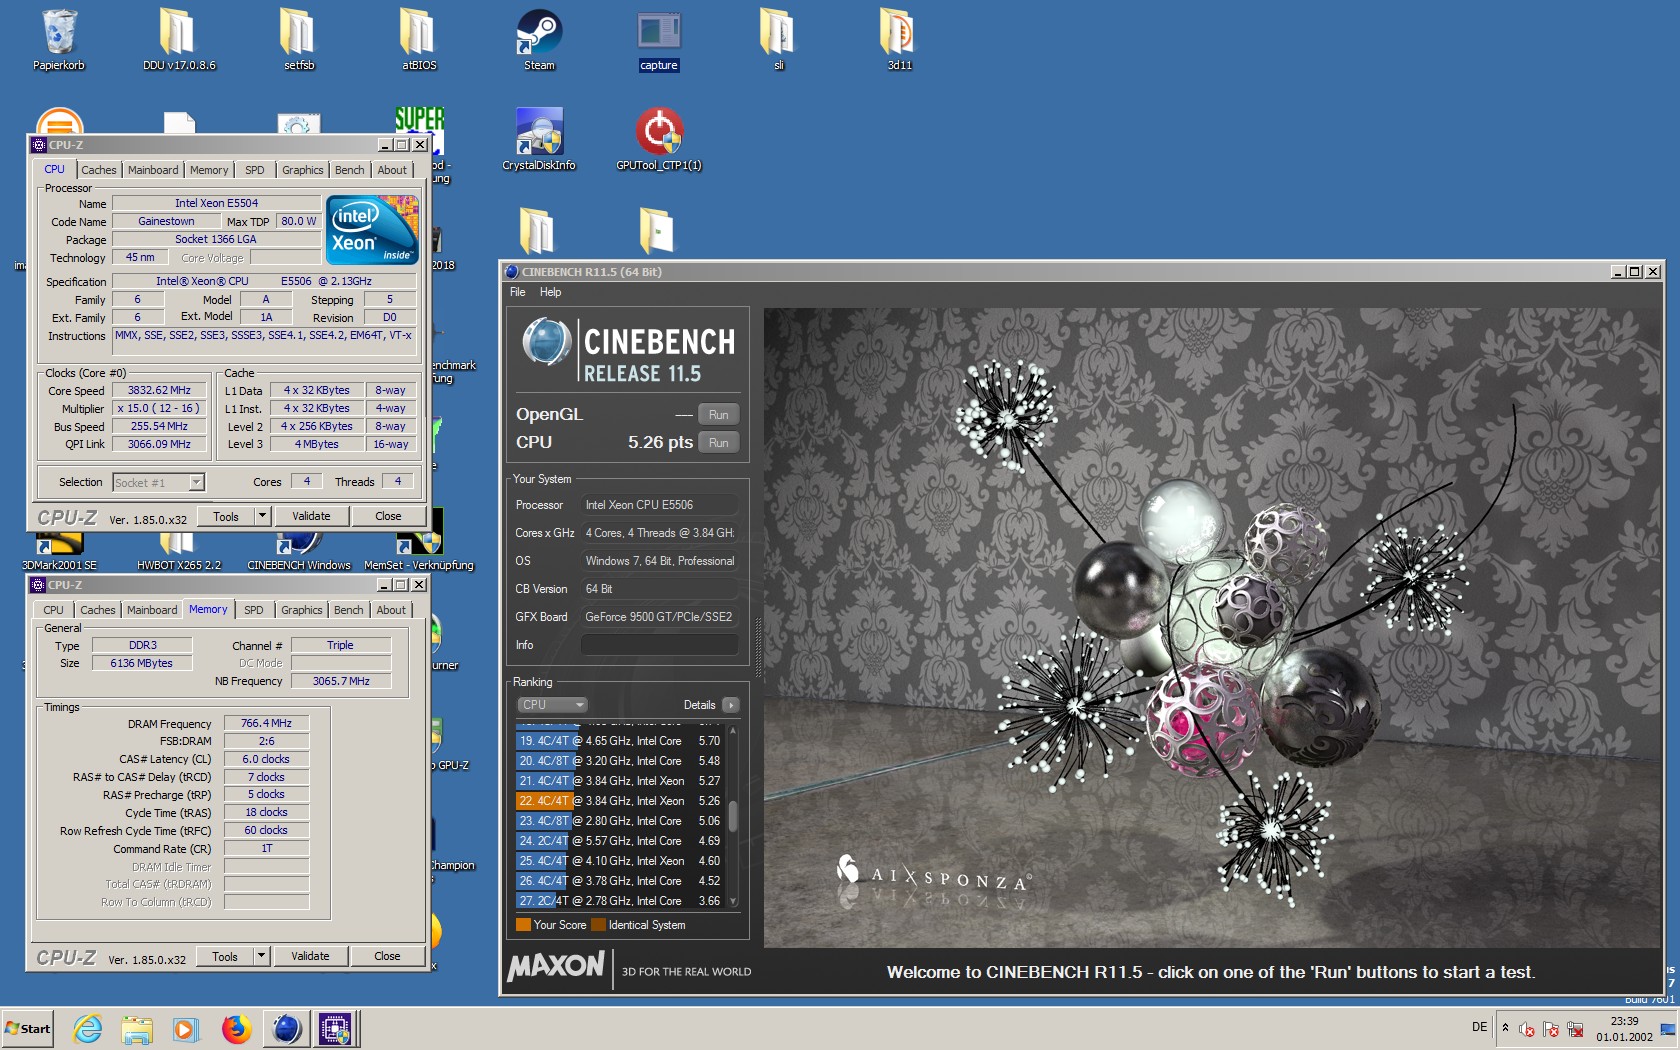Launch Firefox from the taskbar
The image size is (1680, 1050).
236,1028
